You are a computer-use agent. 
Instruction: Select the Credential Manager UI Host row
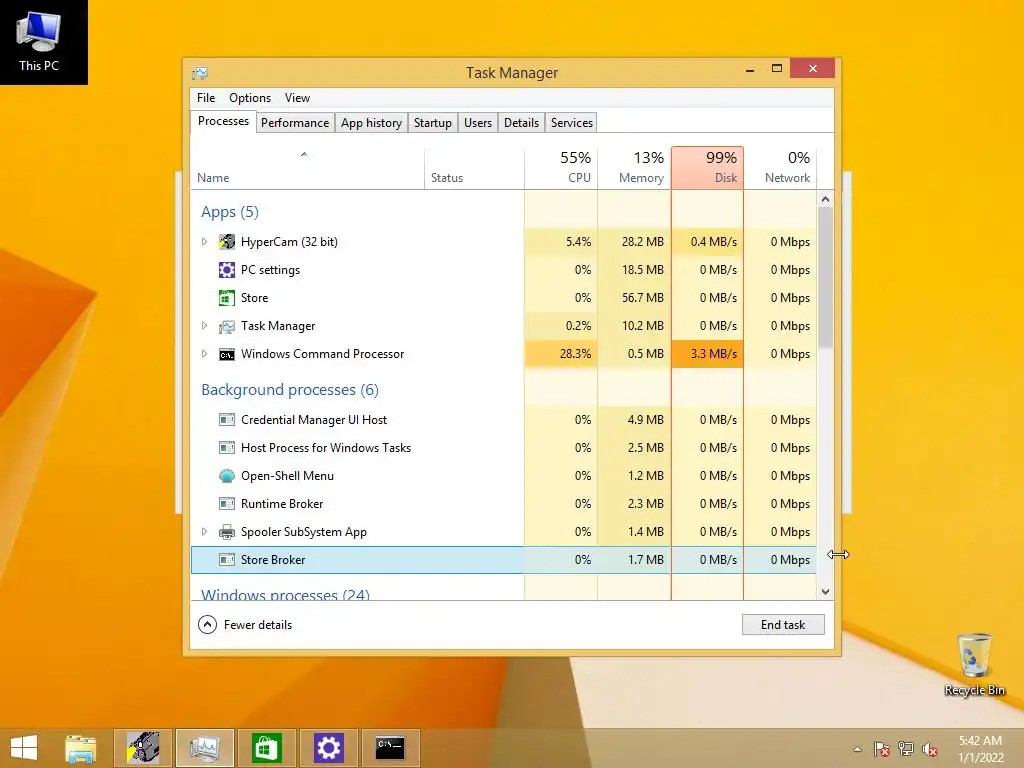(504, 420)
